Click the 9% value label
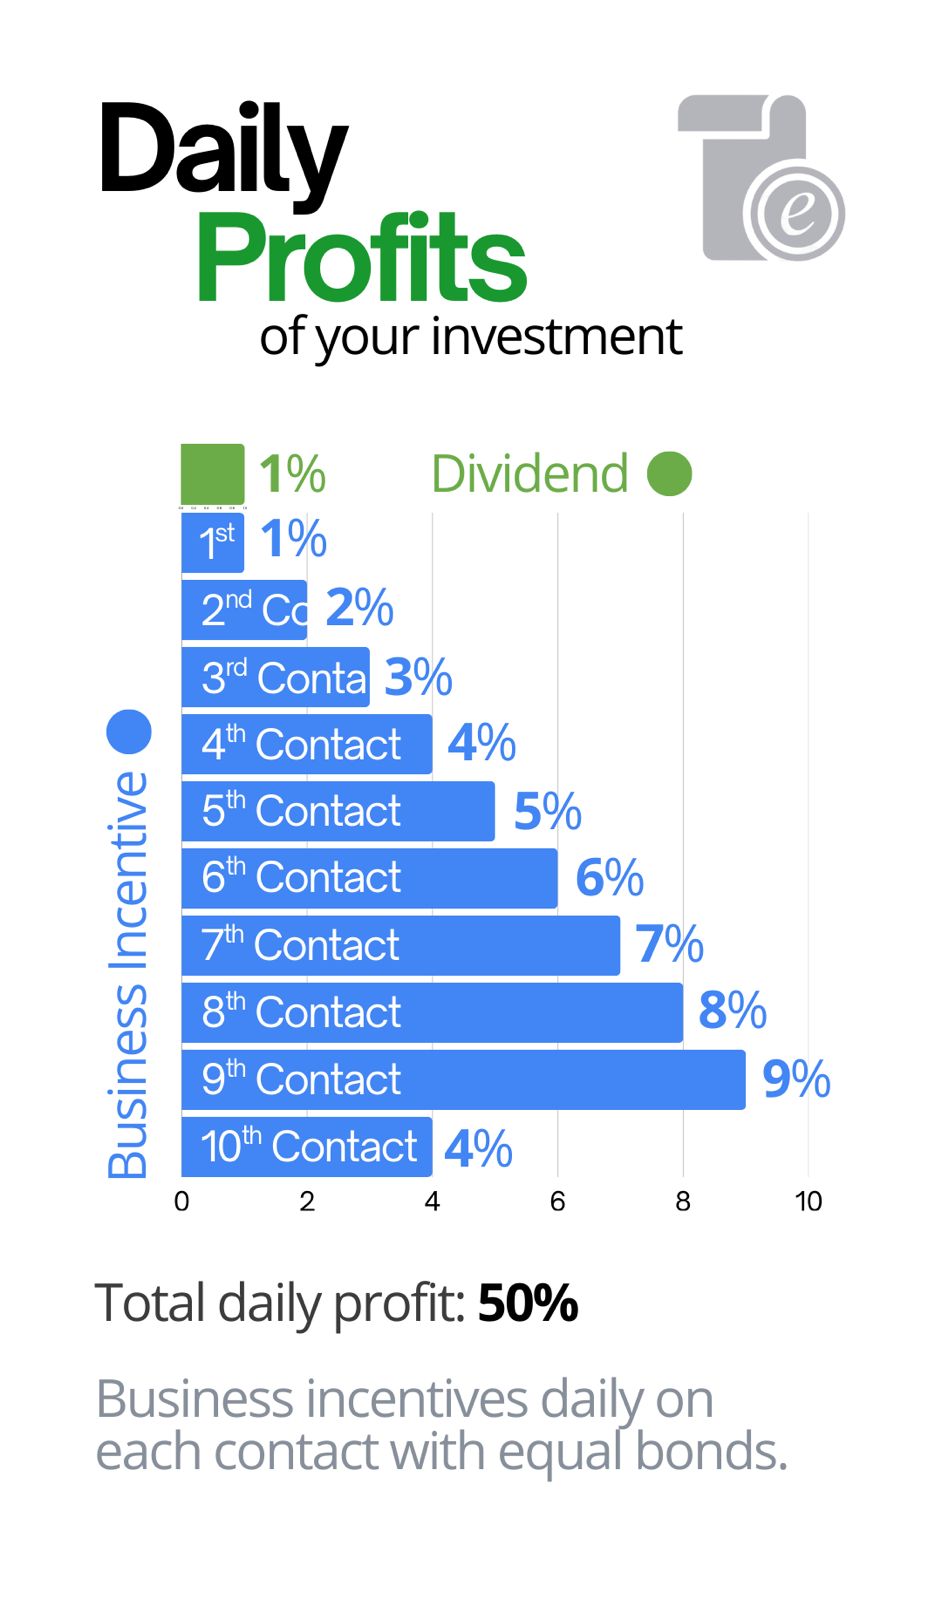Screen dimensions: 942x1600 pyautogui.click(x=796, y=1079)
